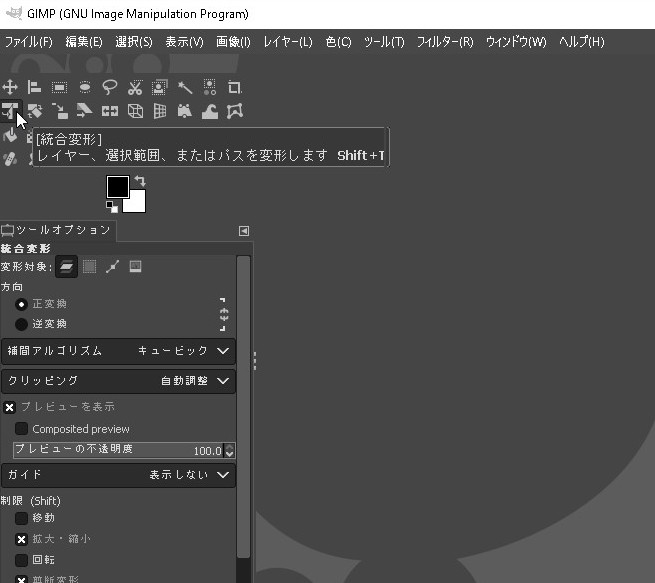Open the クリッピング dropdown
Screen dimensions: 655x583
[x=118, y=381]
